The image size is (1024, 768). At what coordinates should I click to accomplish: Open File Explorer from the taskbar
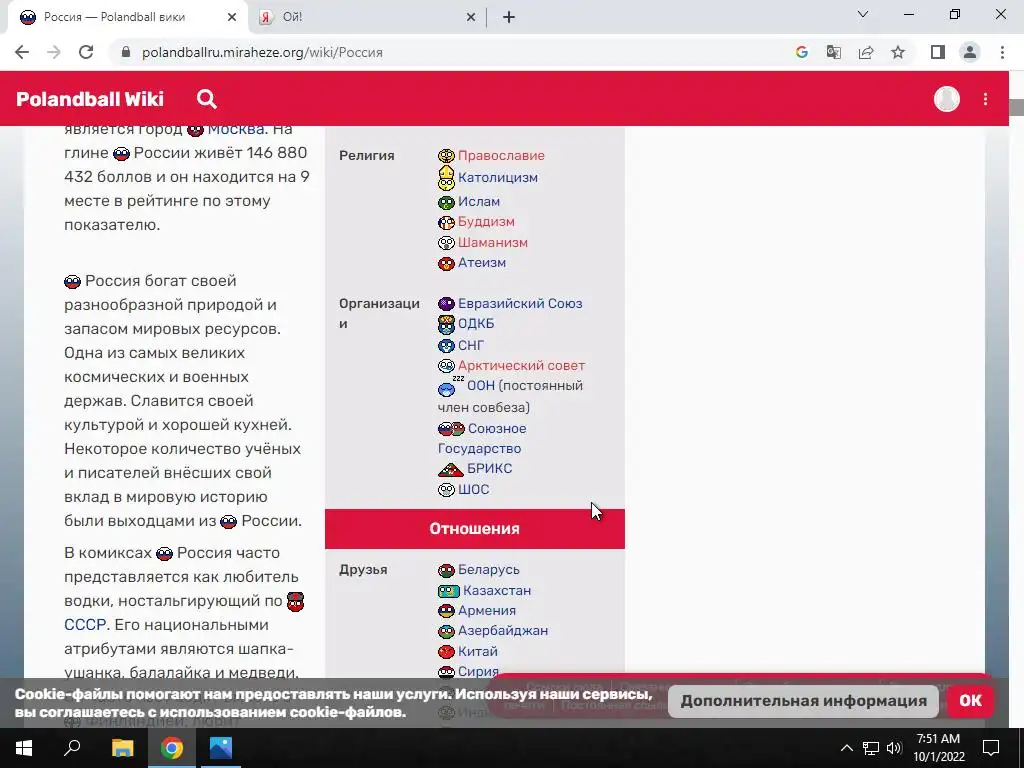tap(122, 748)
